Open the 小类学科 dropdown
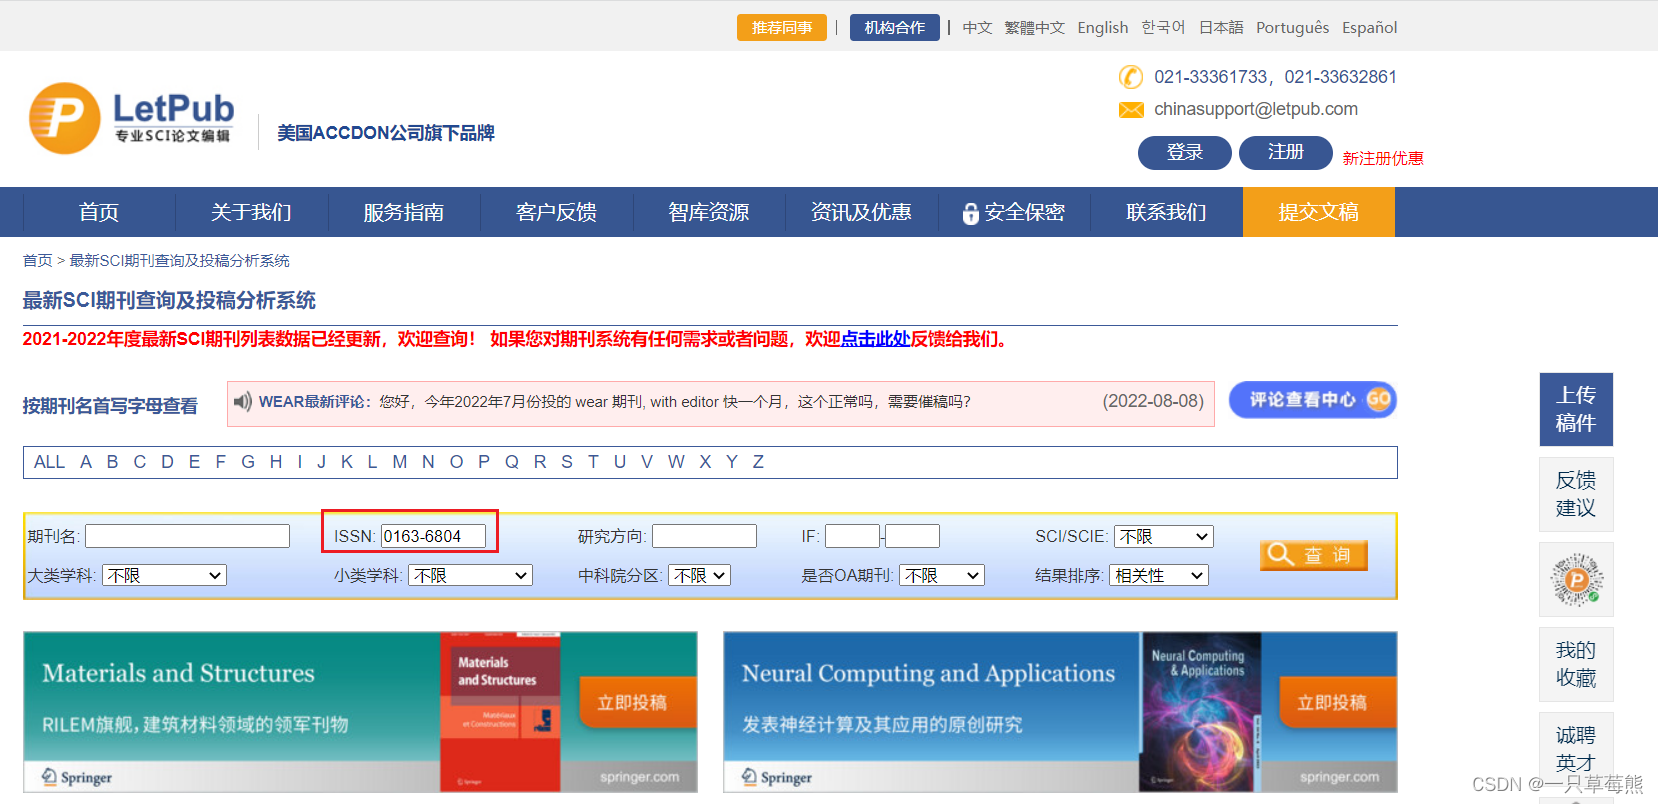 pos(470,576)
